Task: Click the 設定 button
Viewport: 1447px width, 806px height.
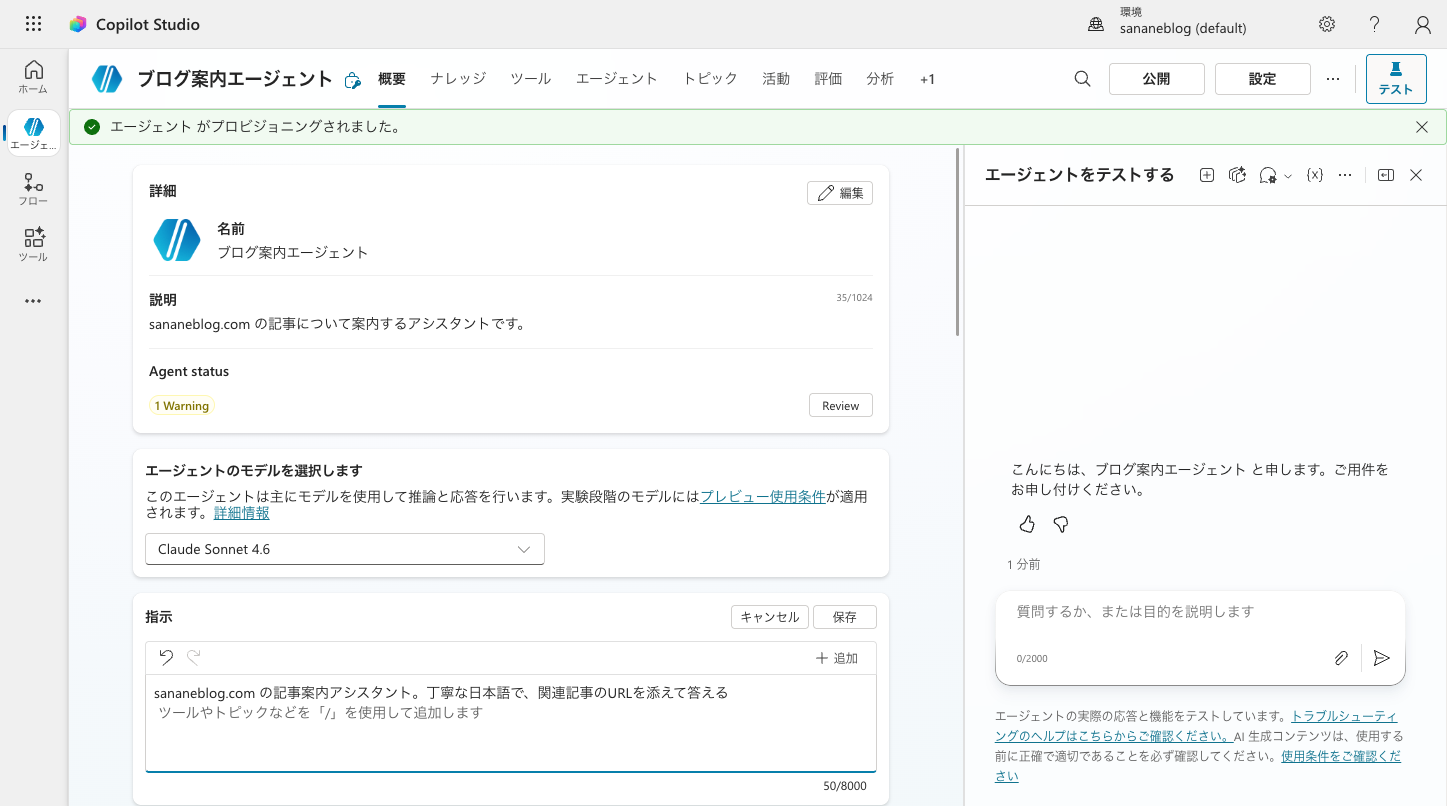Action: pos(1263,79)
